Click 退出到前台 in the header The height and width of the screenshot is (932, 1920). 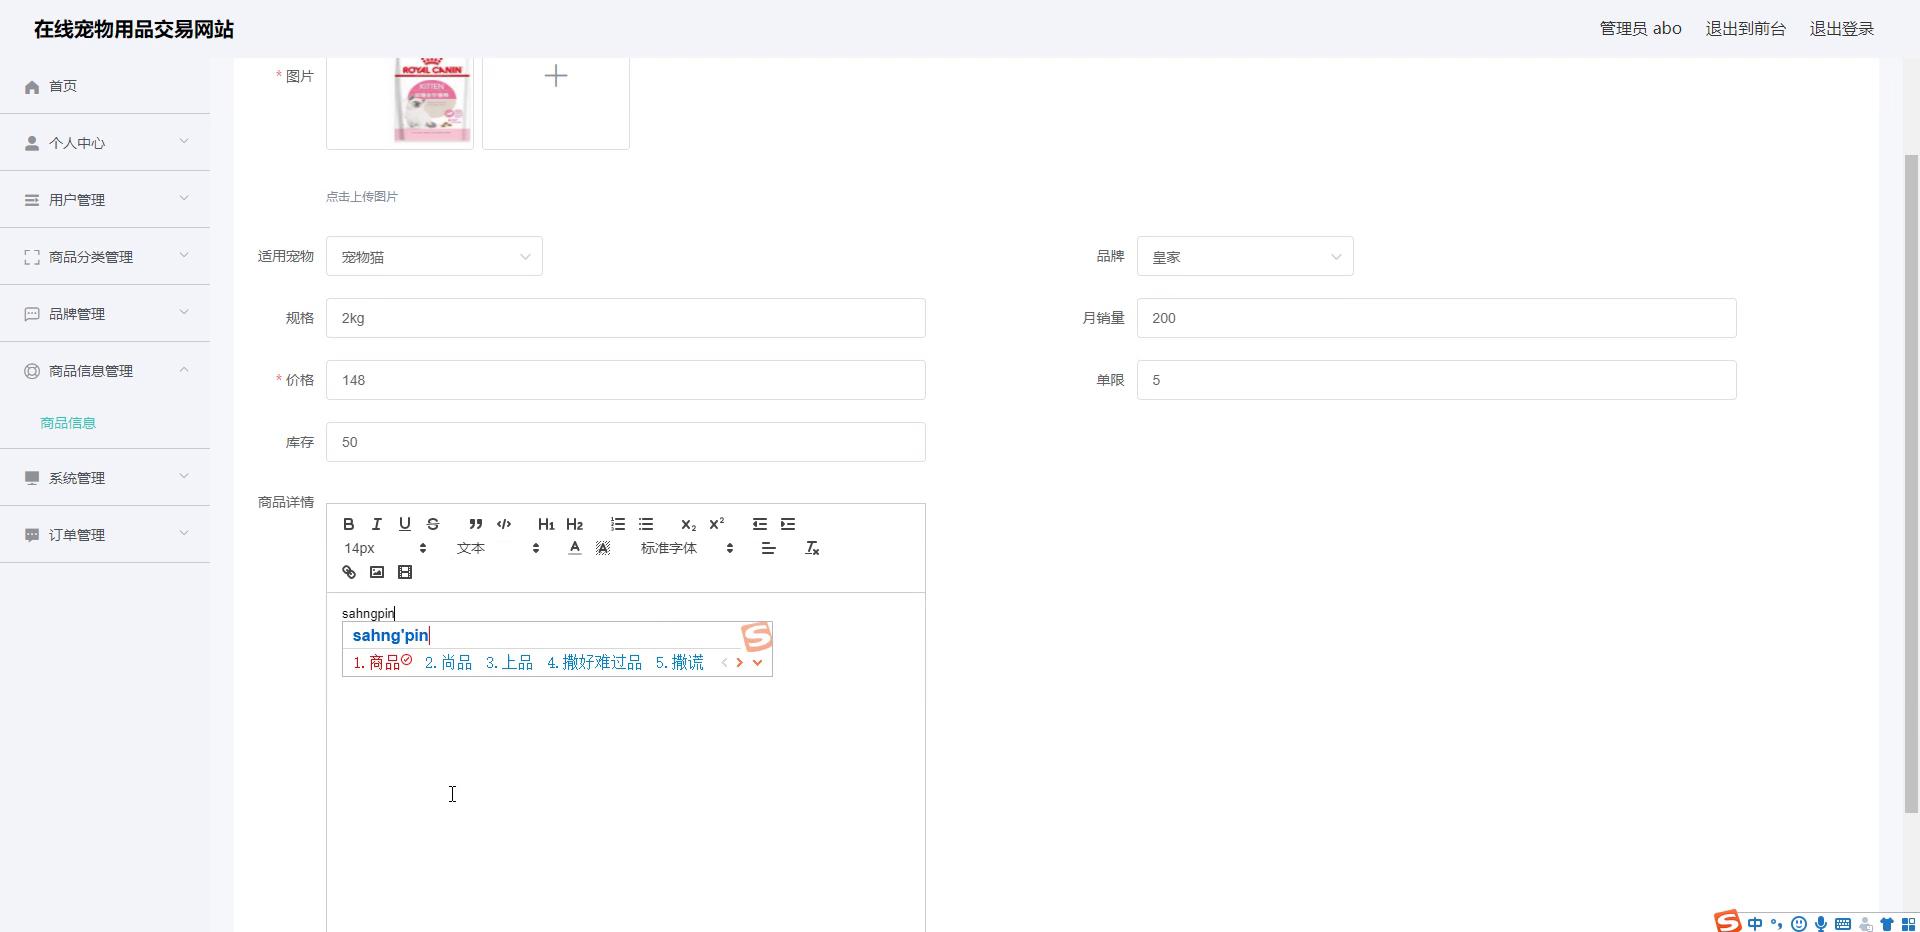pos(1745,29)
